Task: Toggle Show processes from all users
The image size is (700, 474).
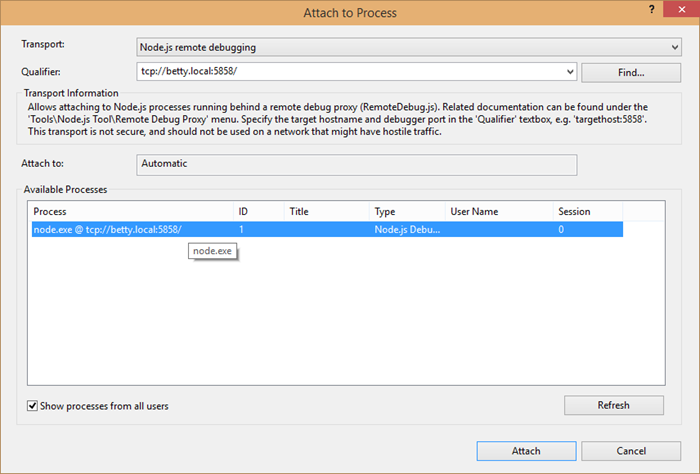Action: pyautogui.click(x=33, y=405)
